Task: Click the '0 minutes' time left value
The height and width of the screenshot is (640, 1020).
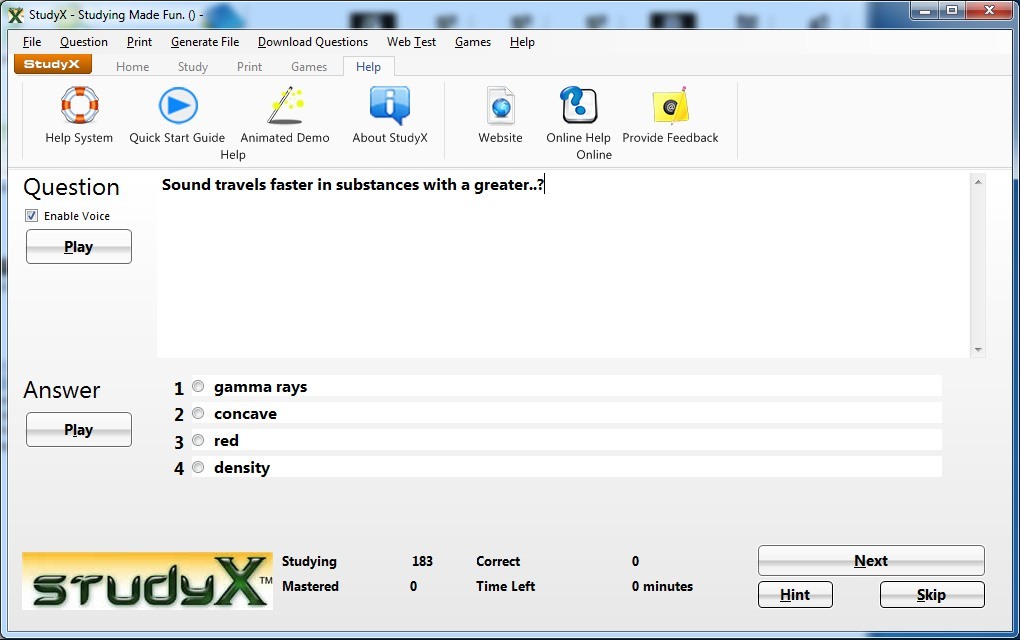Action: [x=662, y=586]
